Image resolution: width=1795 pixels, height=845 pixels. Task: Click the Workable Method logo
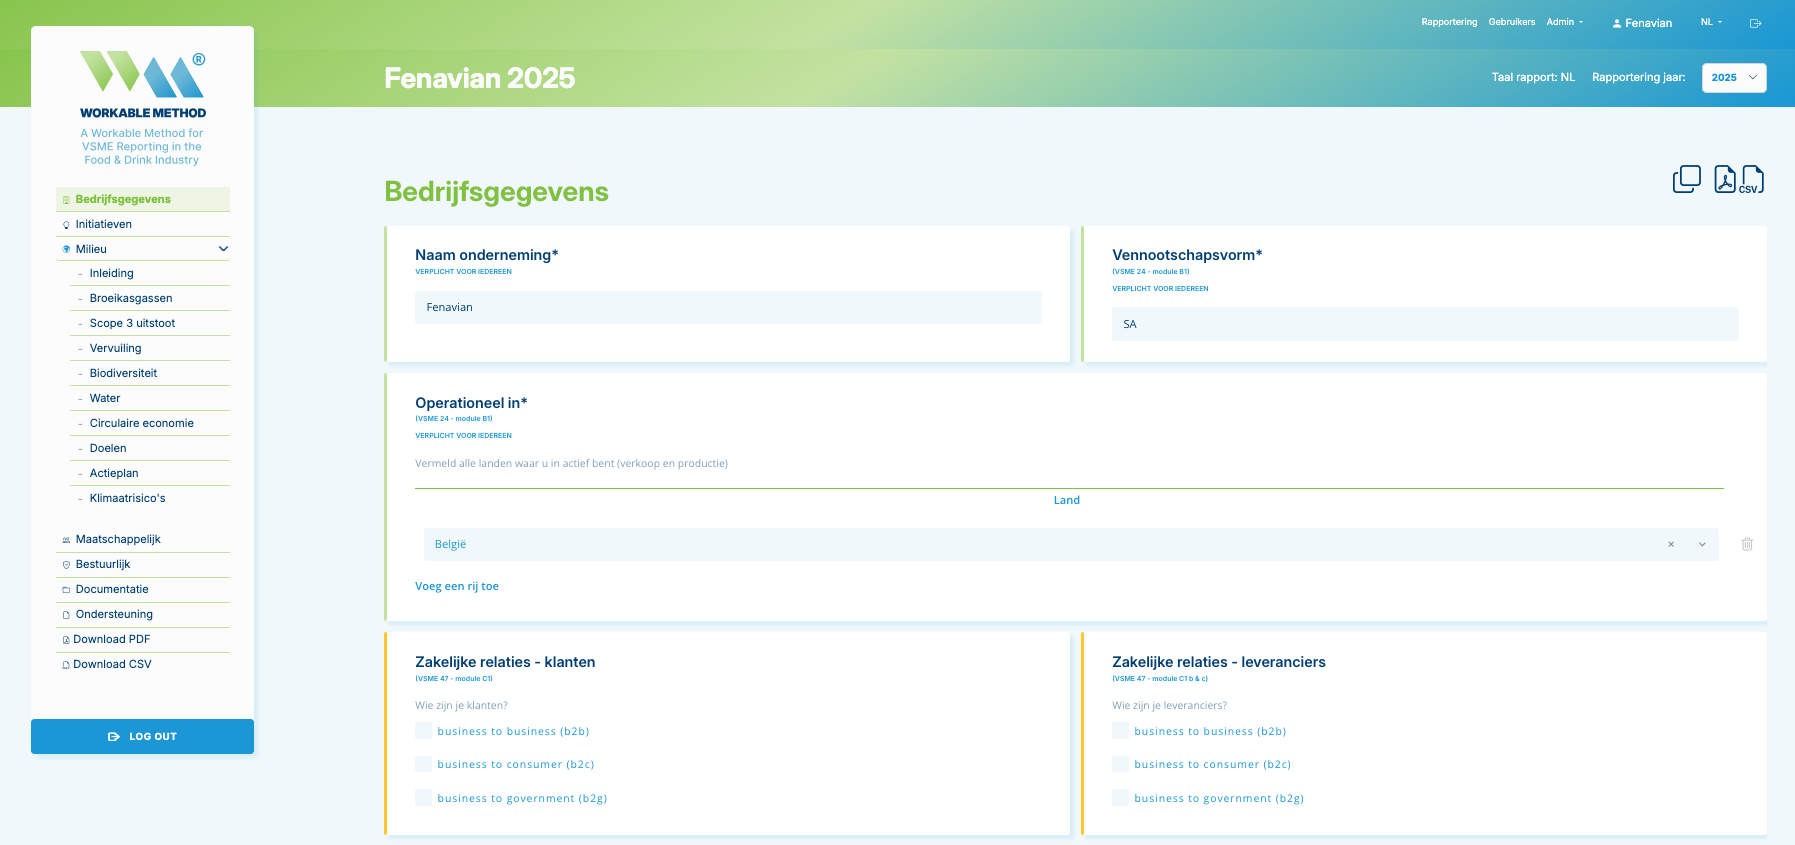click(x=143, y=85)
